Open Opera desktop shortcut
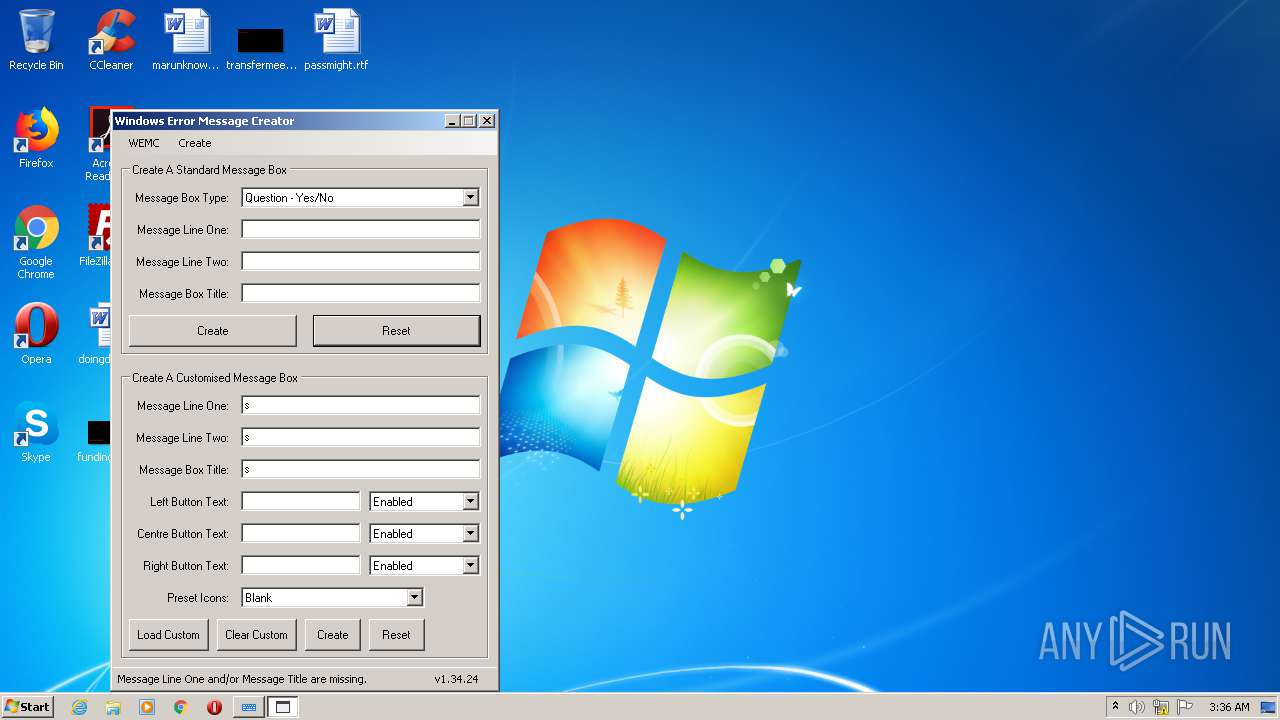The height and width of the screenshot is (720, 1280). pyautogui.click(x=36, y=334)
